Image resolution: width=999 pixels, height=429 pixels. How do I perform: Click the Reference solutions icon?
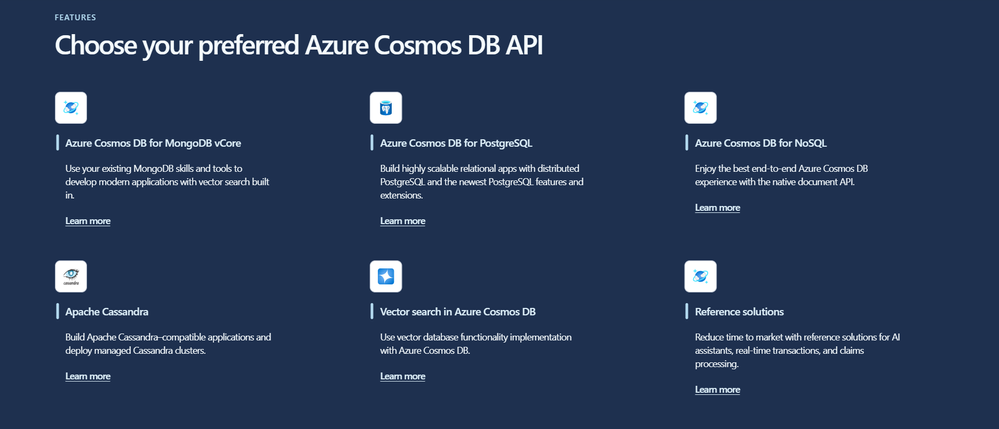pyautogui.click(x=700, y=276)
